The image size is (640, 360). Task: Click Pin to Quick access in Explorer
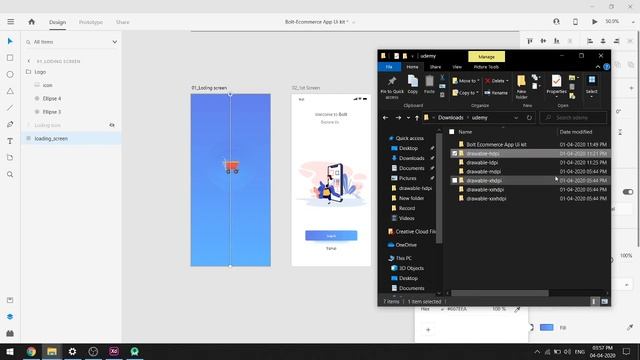pos(392,87)
